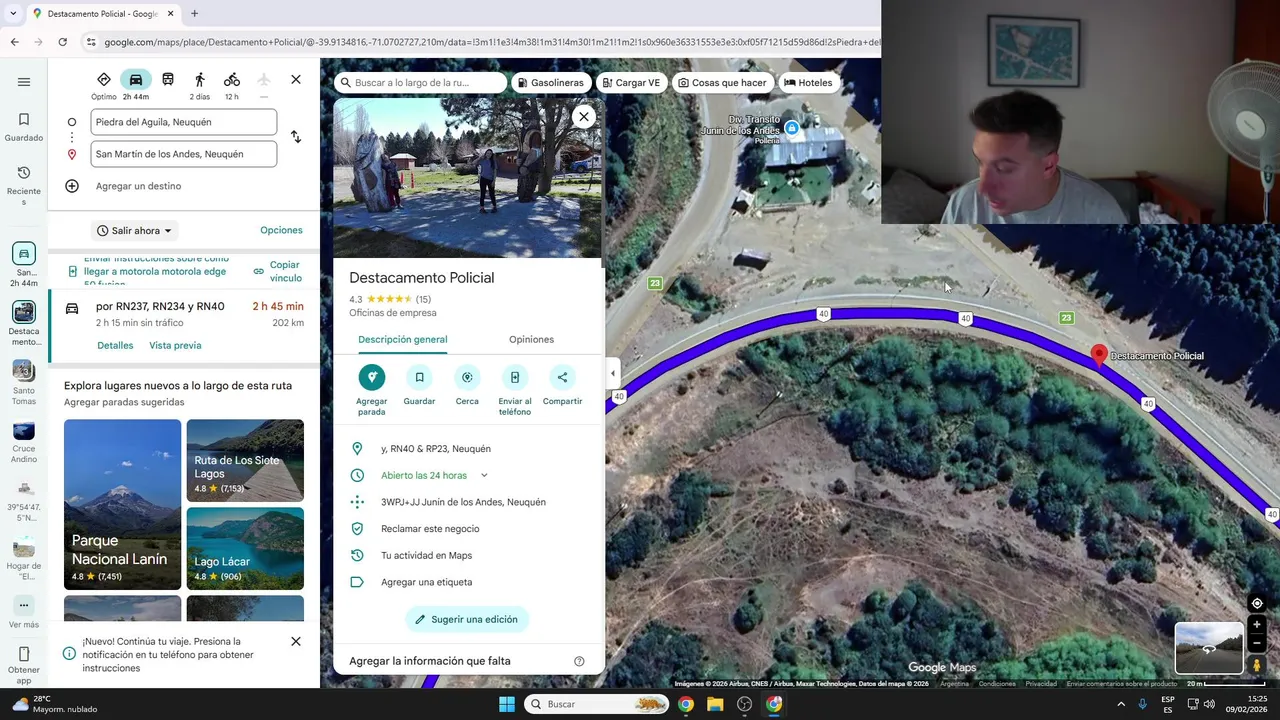Open Cruce Andino recent sidebar item
This screenshot has height=720, width=1280.
(24, 441)
